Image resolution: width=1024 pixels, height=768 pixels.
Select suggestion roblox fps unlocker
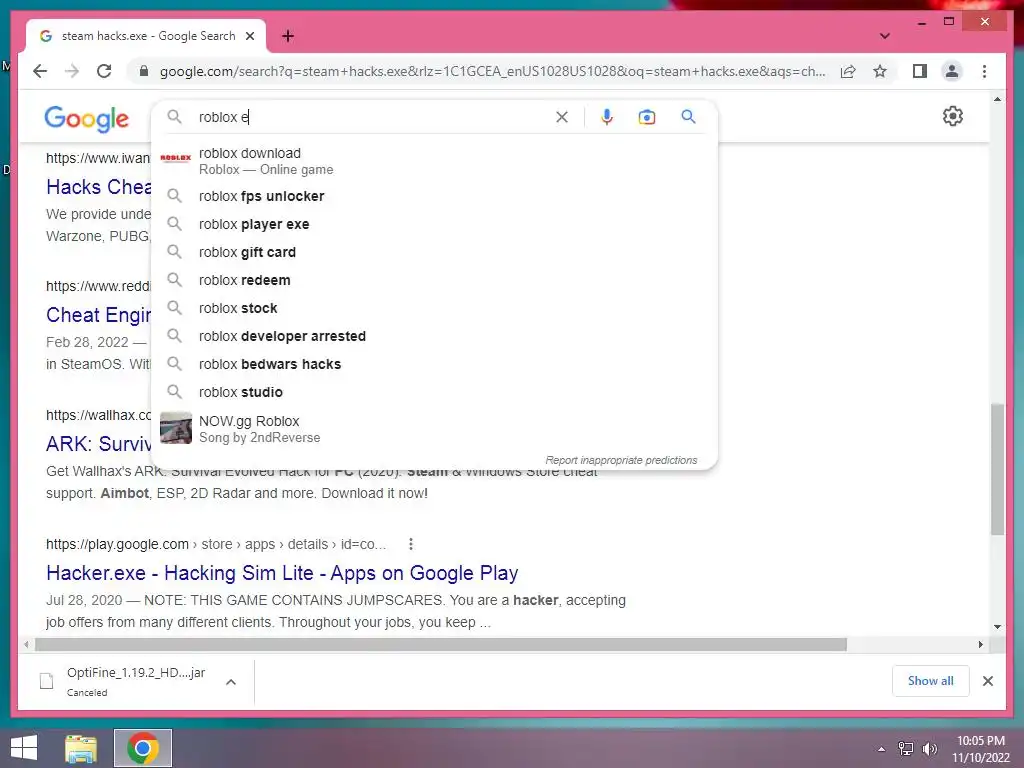(434, 196)
